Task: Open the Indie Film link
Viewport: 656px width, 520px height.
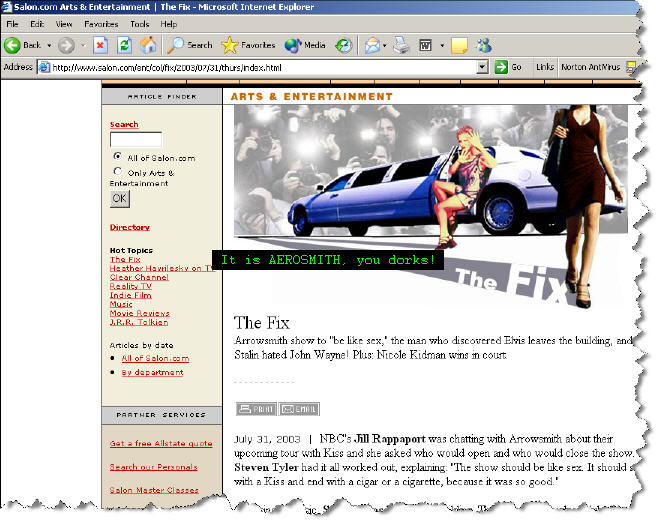Action: [131, 295]
